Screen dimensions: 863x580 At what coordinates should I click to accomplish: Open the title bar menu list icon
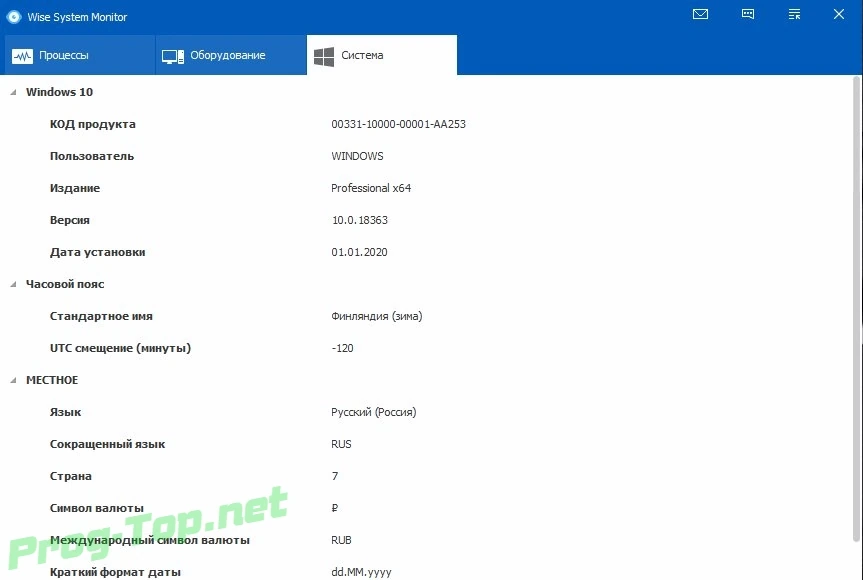(x=794, y=14)
